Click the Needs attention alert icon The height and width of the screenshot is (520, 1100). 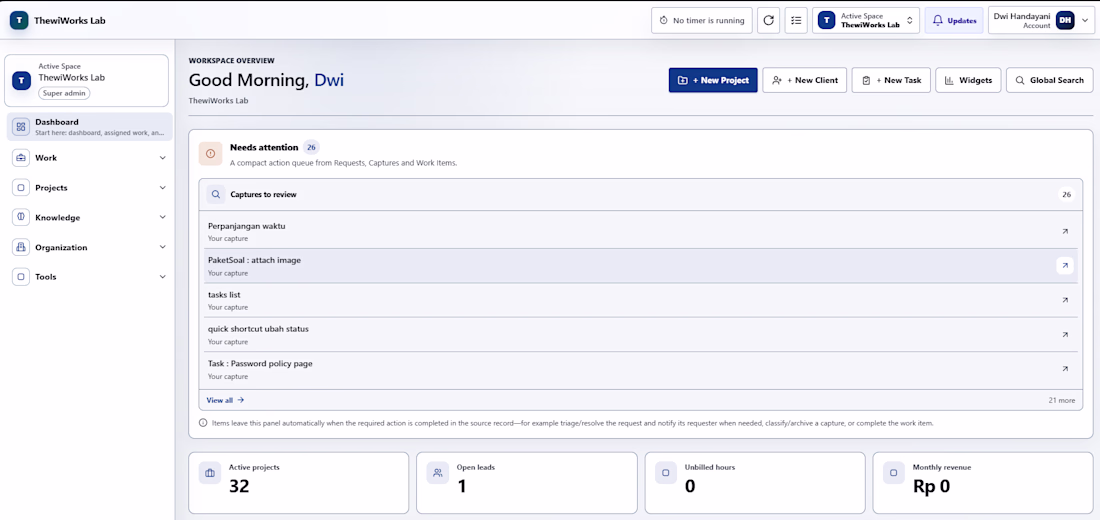[210, 154]
